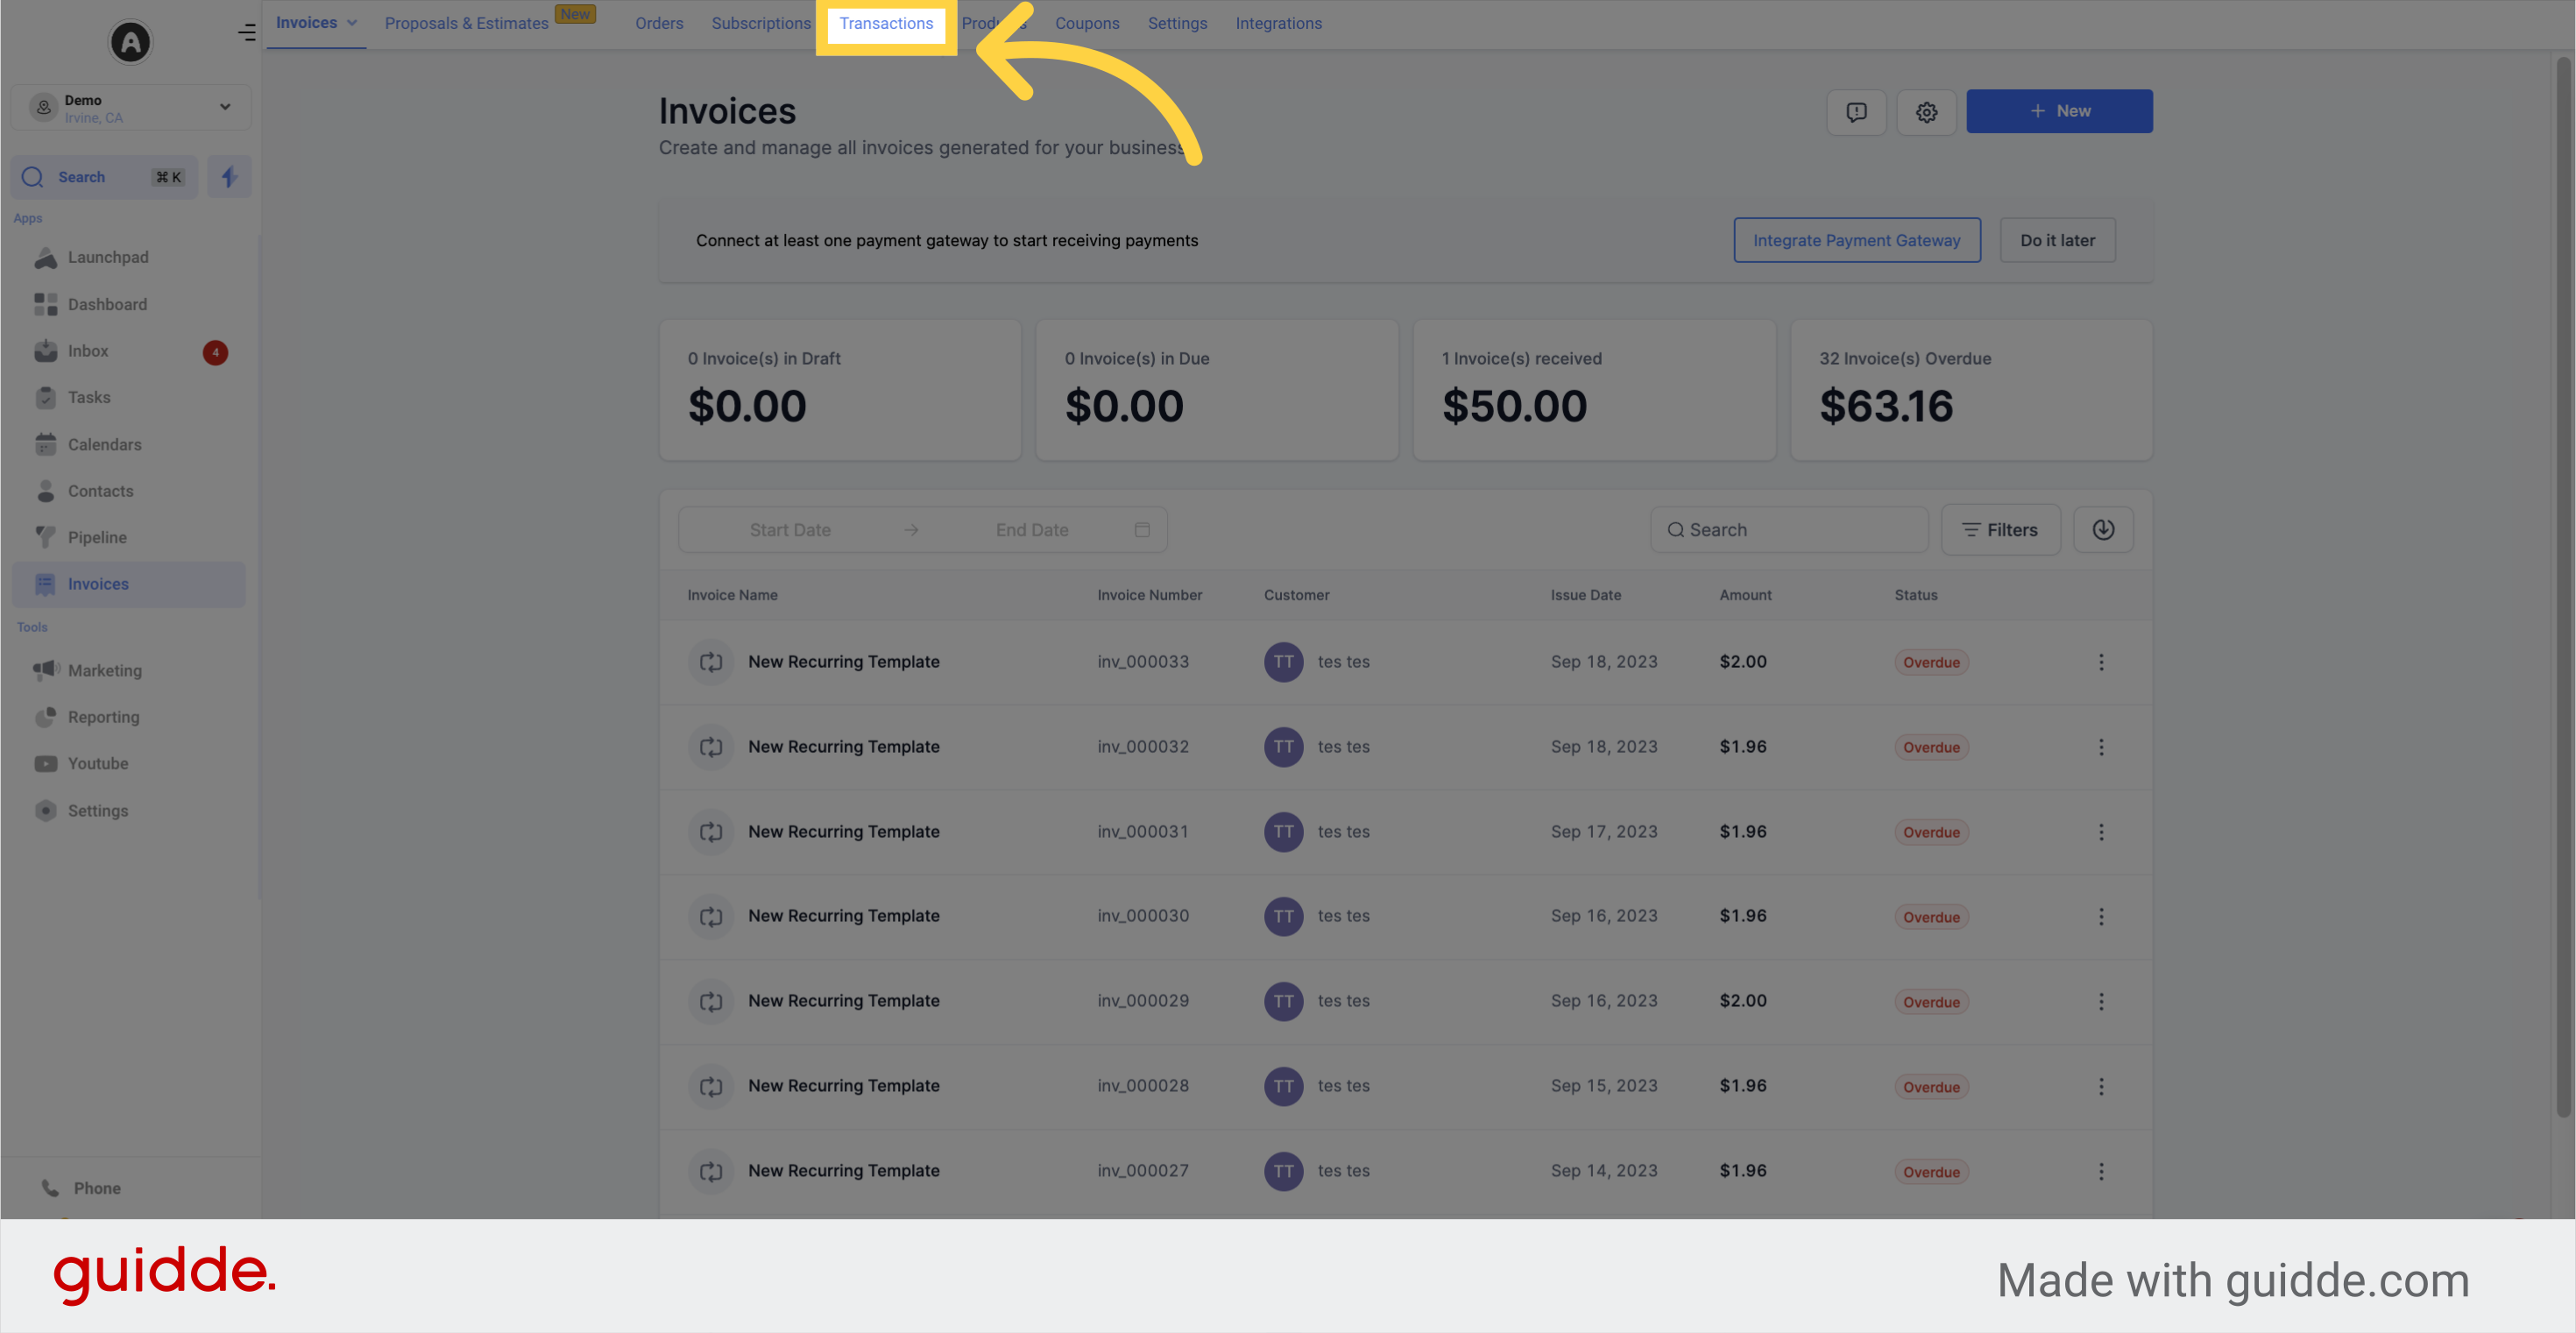This screenshot has height=1333, width=2576.
Task: Click the page vertical scrollbar
Action: point(2563,587)
